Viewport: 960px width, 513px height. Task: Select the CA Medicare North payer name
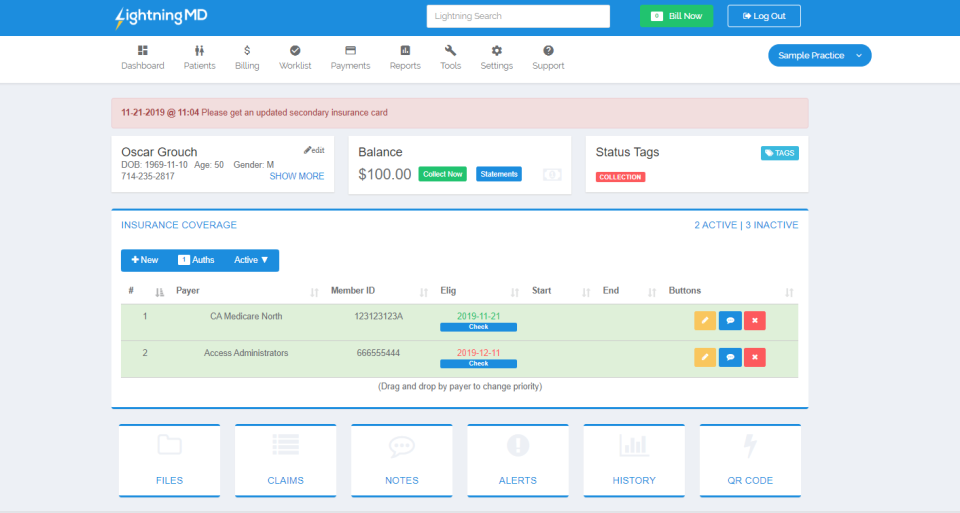246,316
